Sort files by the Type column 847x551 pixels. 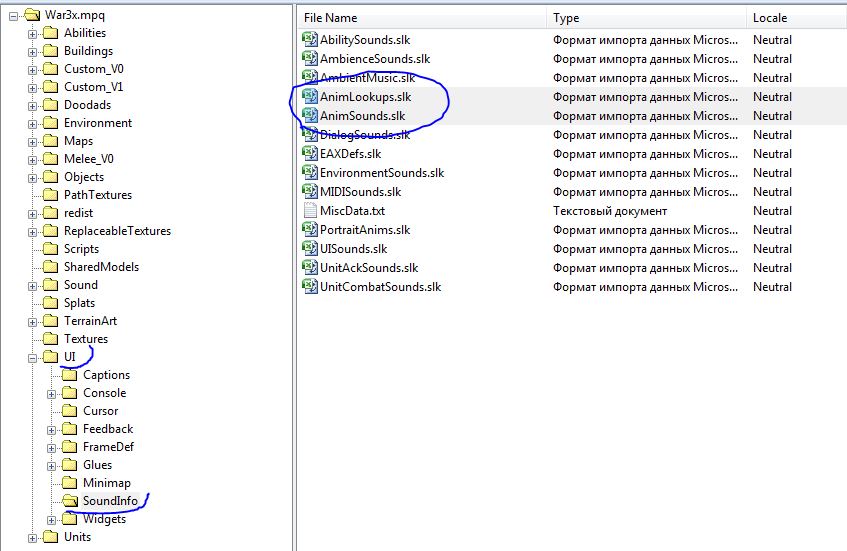click(x=647, y=18)
